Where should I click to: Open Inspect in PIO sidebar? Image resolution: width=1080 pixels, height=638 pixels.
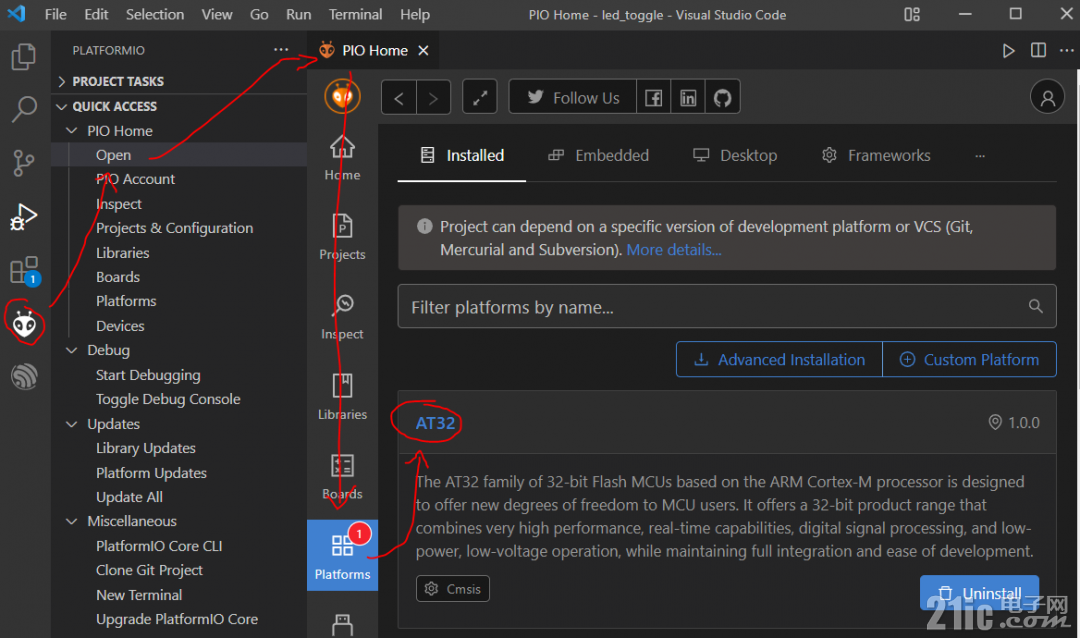coord(342,317)
